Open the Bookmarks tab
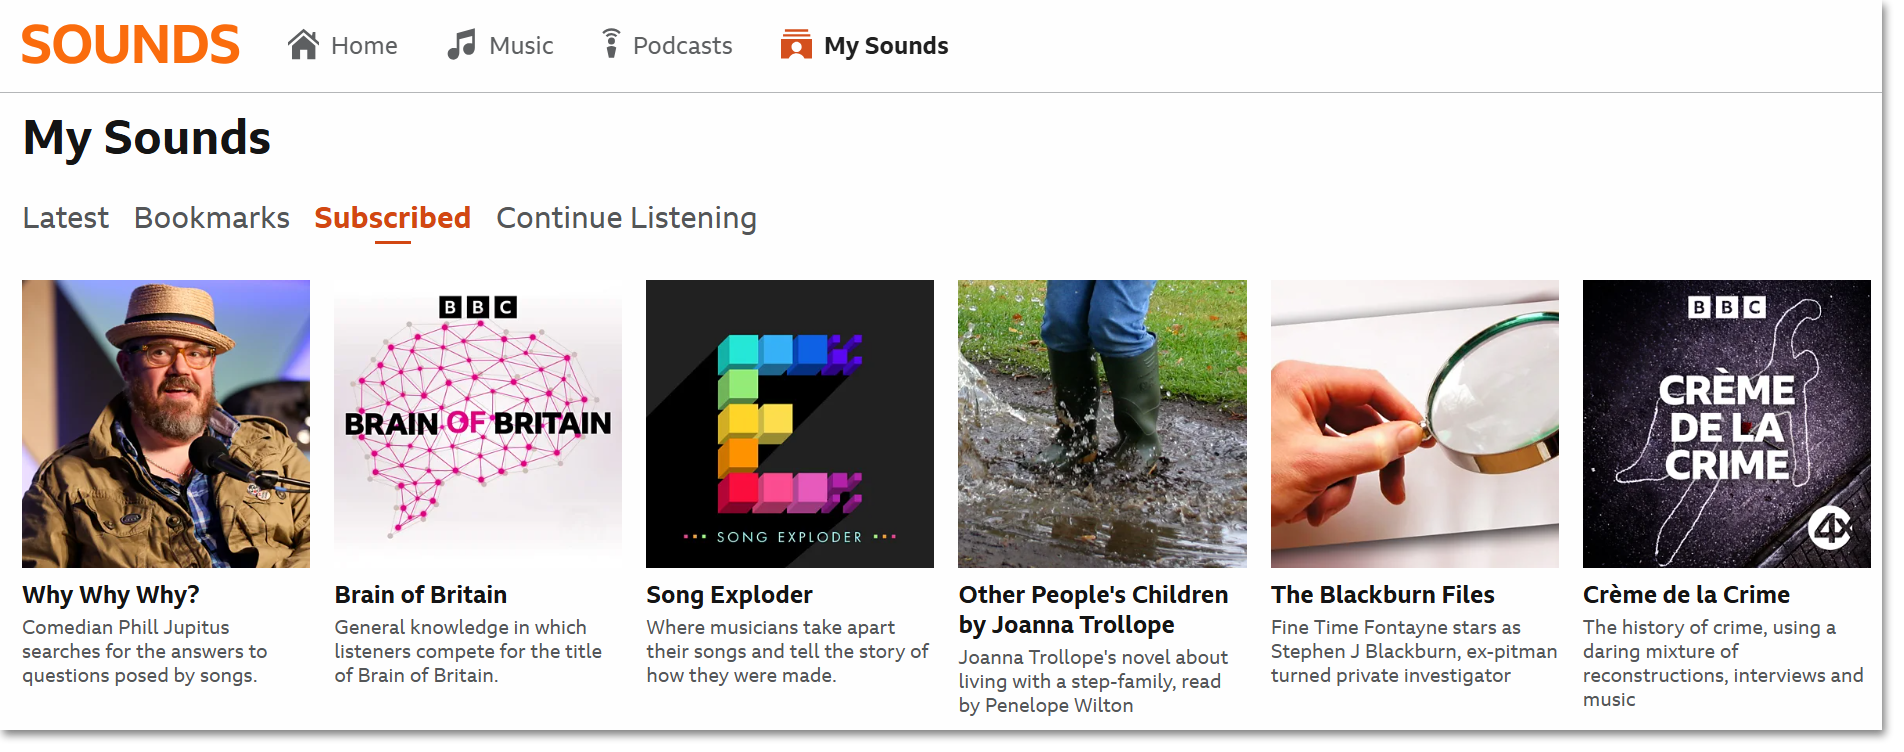Screen dimensions: 1904x752 [x=211, y=218]
